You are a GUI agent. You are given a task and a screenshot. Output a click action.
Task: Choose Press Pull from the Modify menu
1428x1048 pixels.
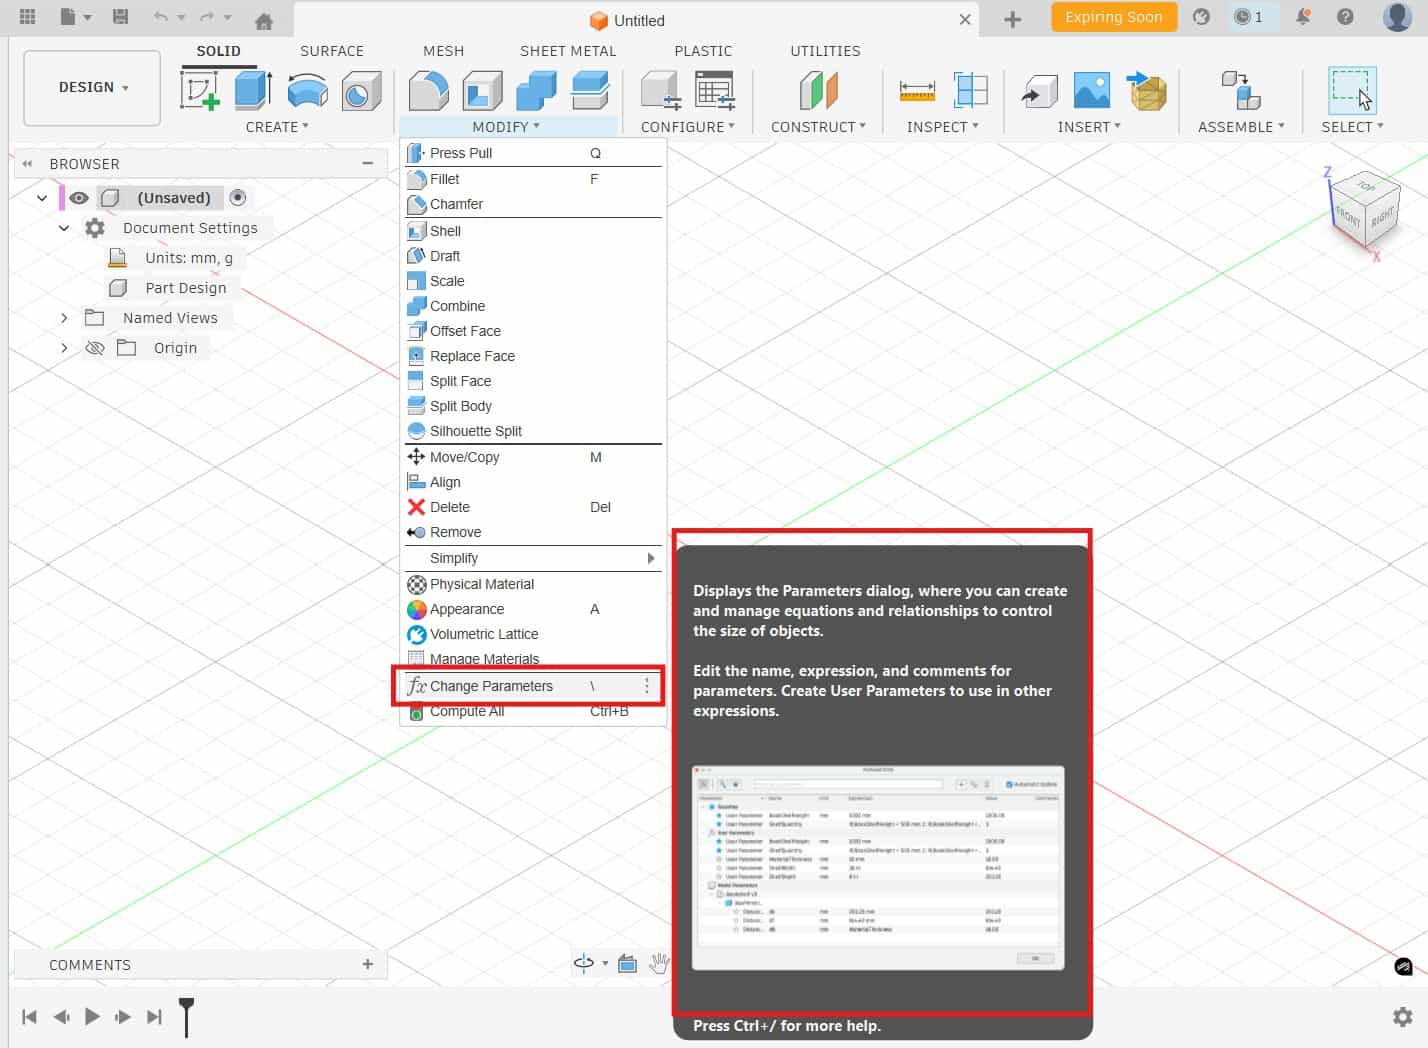click(x=533, y=153)
